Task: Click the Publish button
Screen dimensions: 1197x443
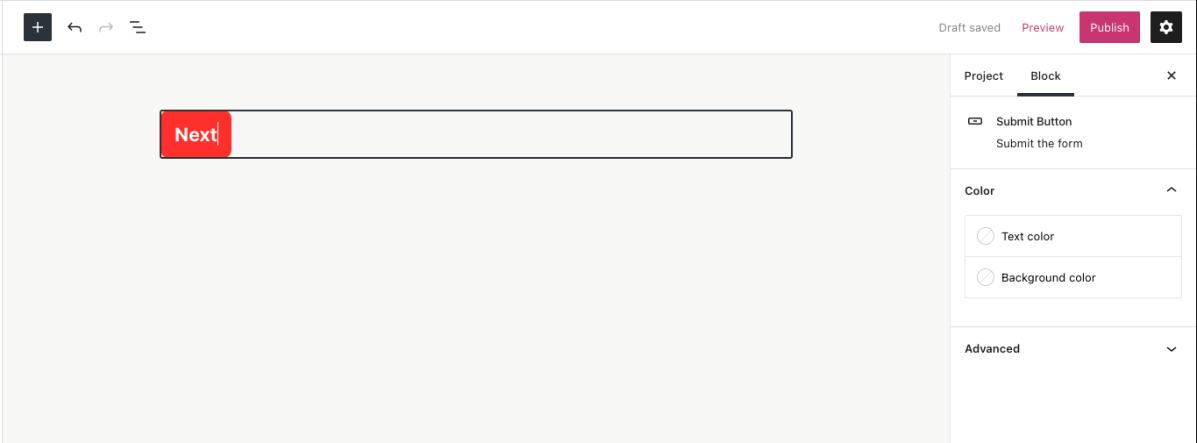Action: click(1109, 27)
